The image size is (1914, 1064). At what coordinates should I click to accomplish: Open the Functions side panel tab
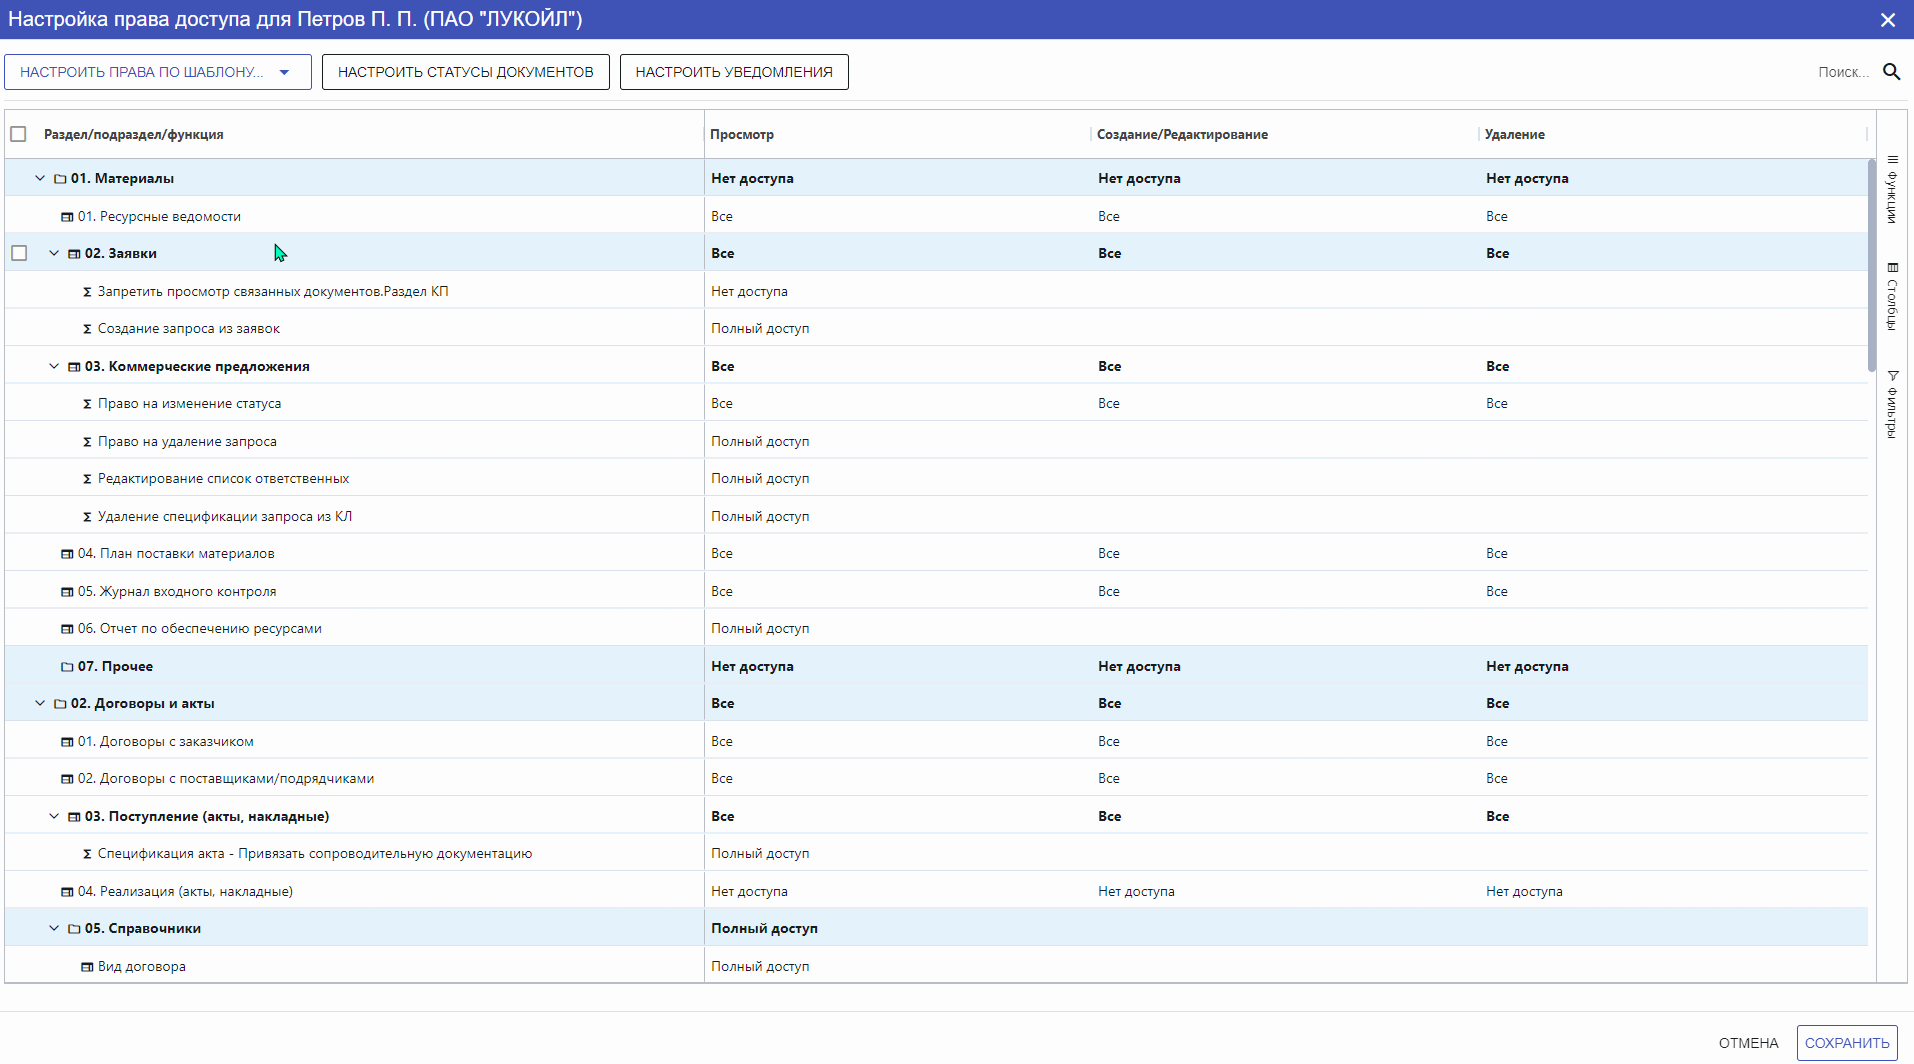point(1892,190)
